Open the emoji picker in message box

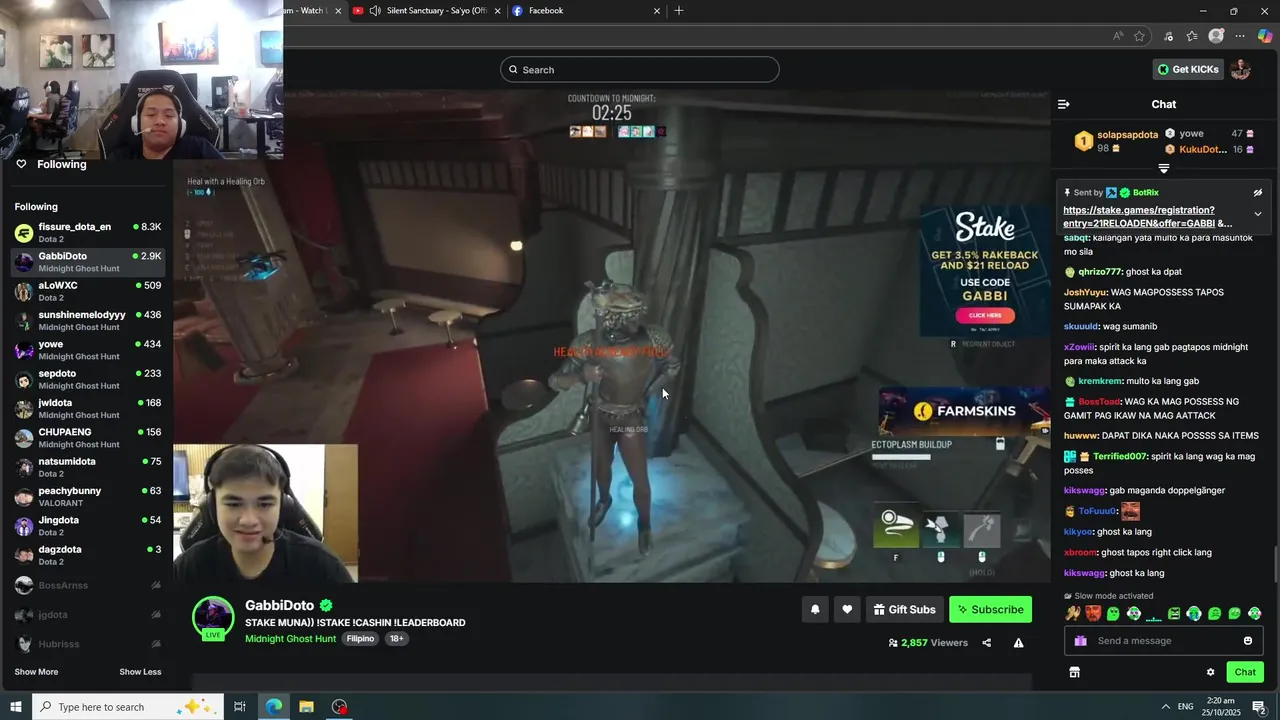tap(1247, 641)
